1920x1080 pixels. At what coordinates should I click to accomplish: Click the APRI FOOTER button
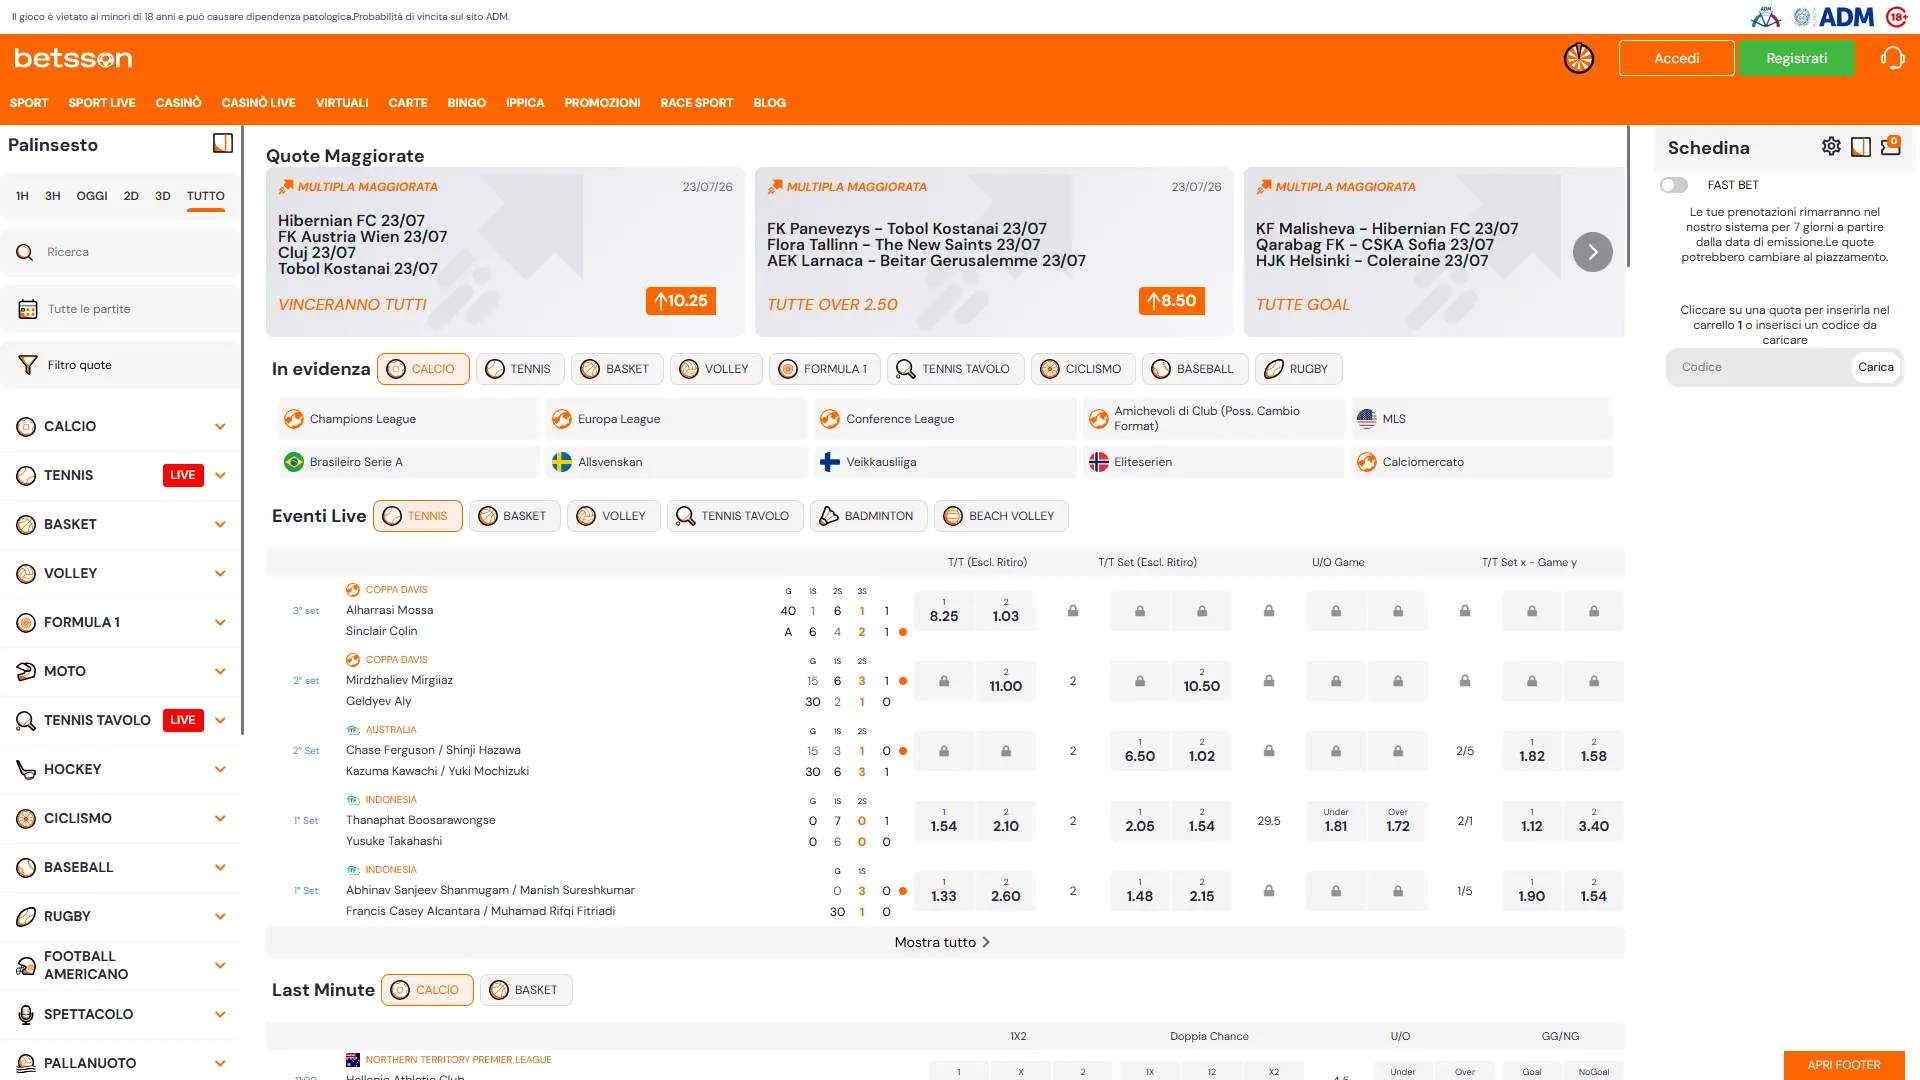point(1844,1065)
